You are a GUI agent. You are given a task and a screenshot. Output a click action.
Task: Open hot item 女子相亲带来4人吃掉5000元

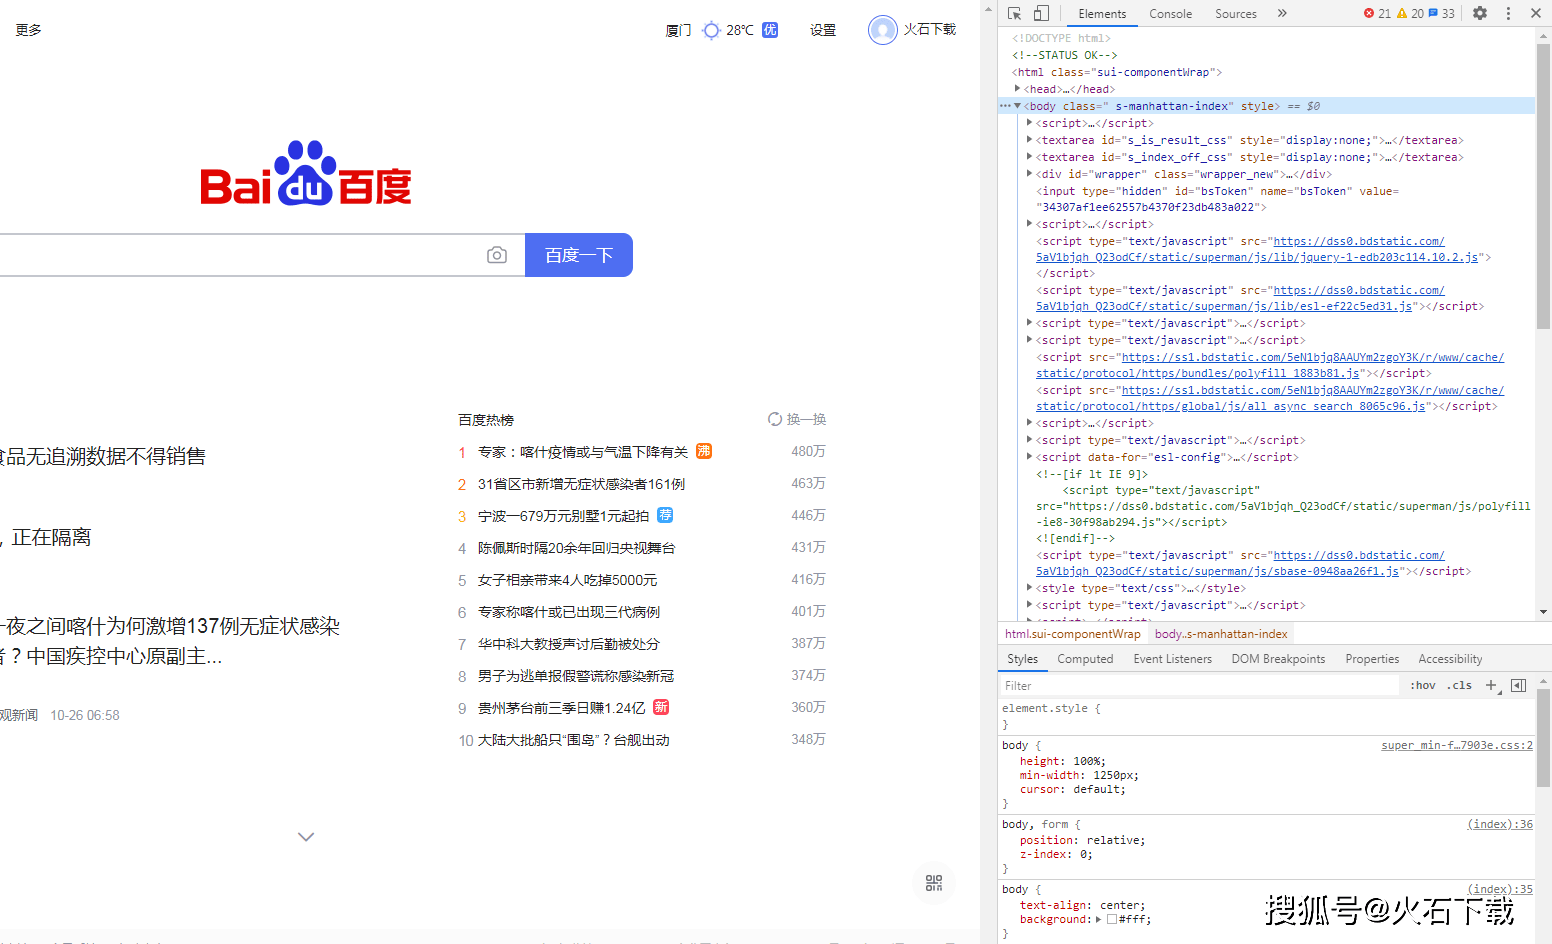(x=568, y=580)
